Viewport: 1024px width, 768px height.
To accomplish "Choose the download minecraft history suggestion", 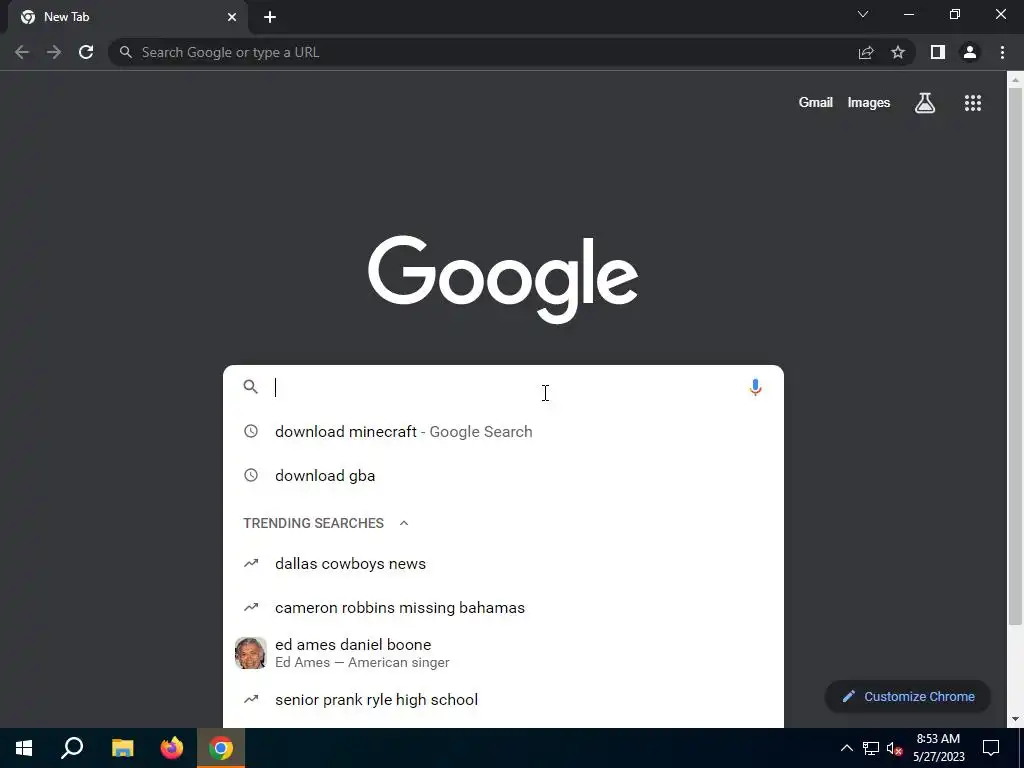I will (503, 432).
